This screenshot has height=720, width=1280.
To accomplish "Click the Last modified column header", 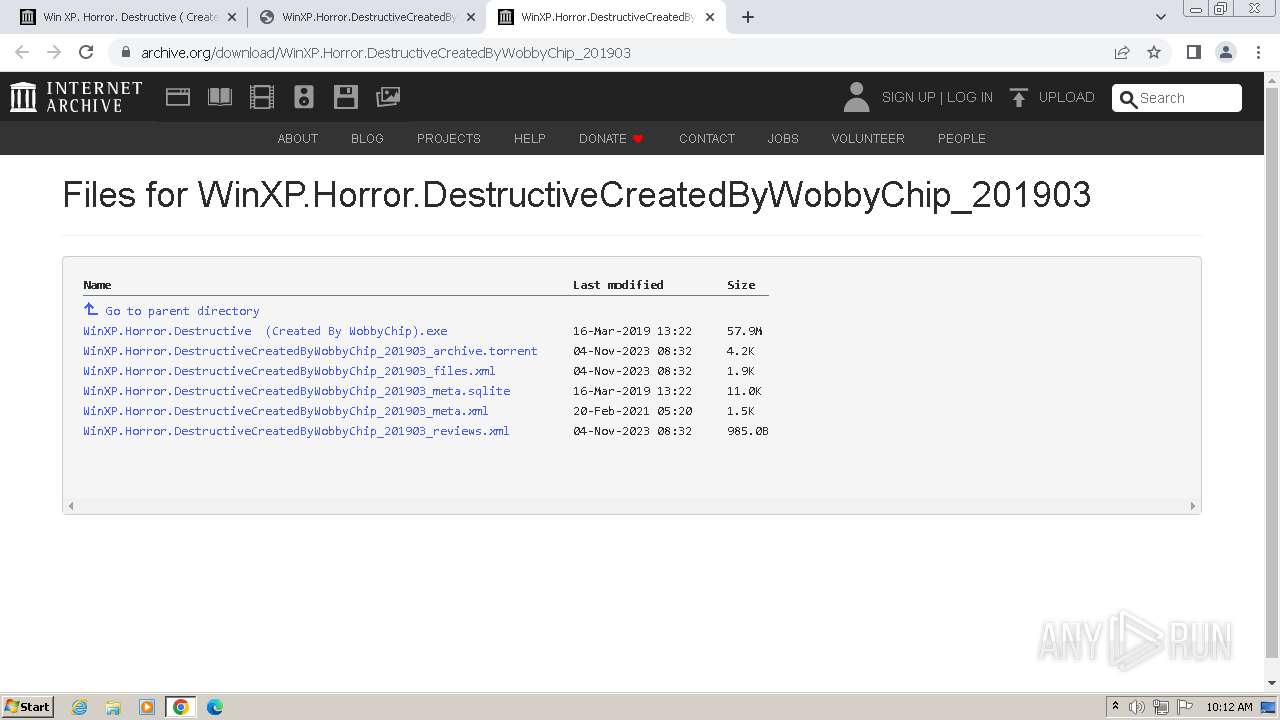I will [618, 285].
